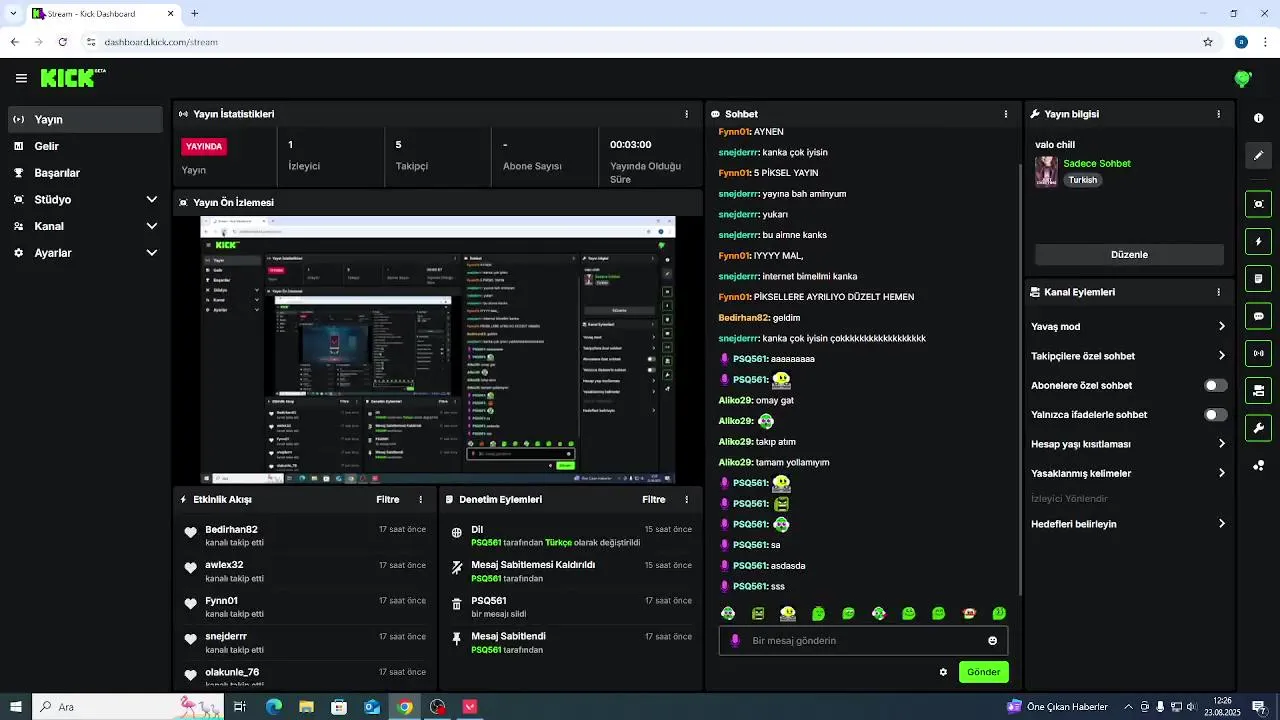This screenshot has width=1280, height=720.
Task: Open the hamburger menu beside the Kick logo
Action: (x=21, y=78)
